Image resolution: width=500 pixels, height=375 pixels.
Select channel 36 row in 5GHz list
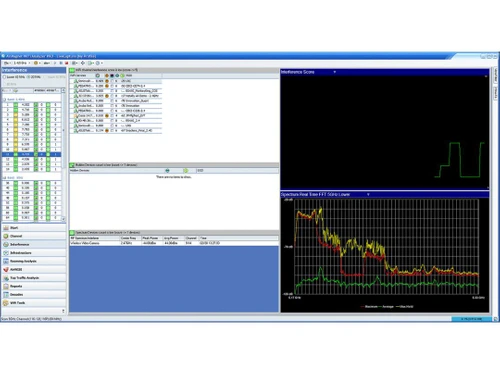(x=32, y=183)
